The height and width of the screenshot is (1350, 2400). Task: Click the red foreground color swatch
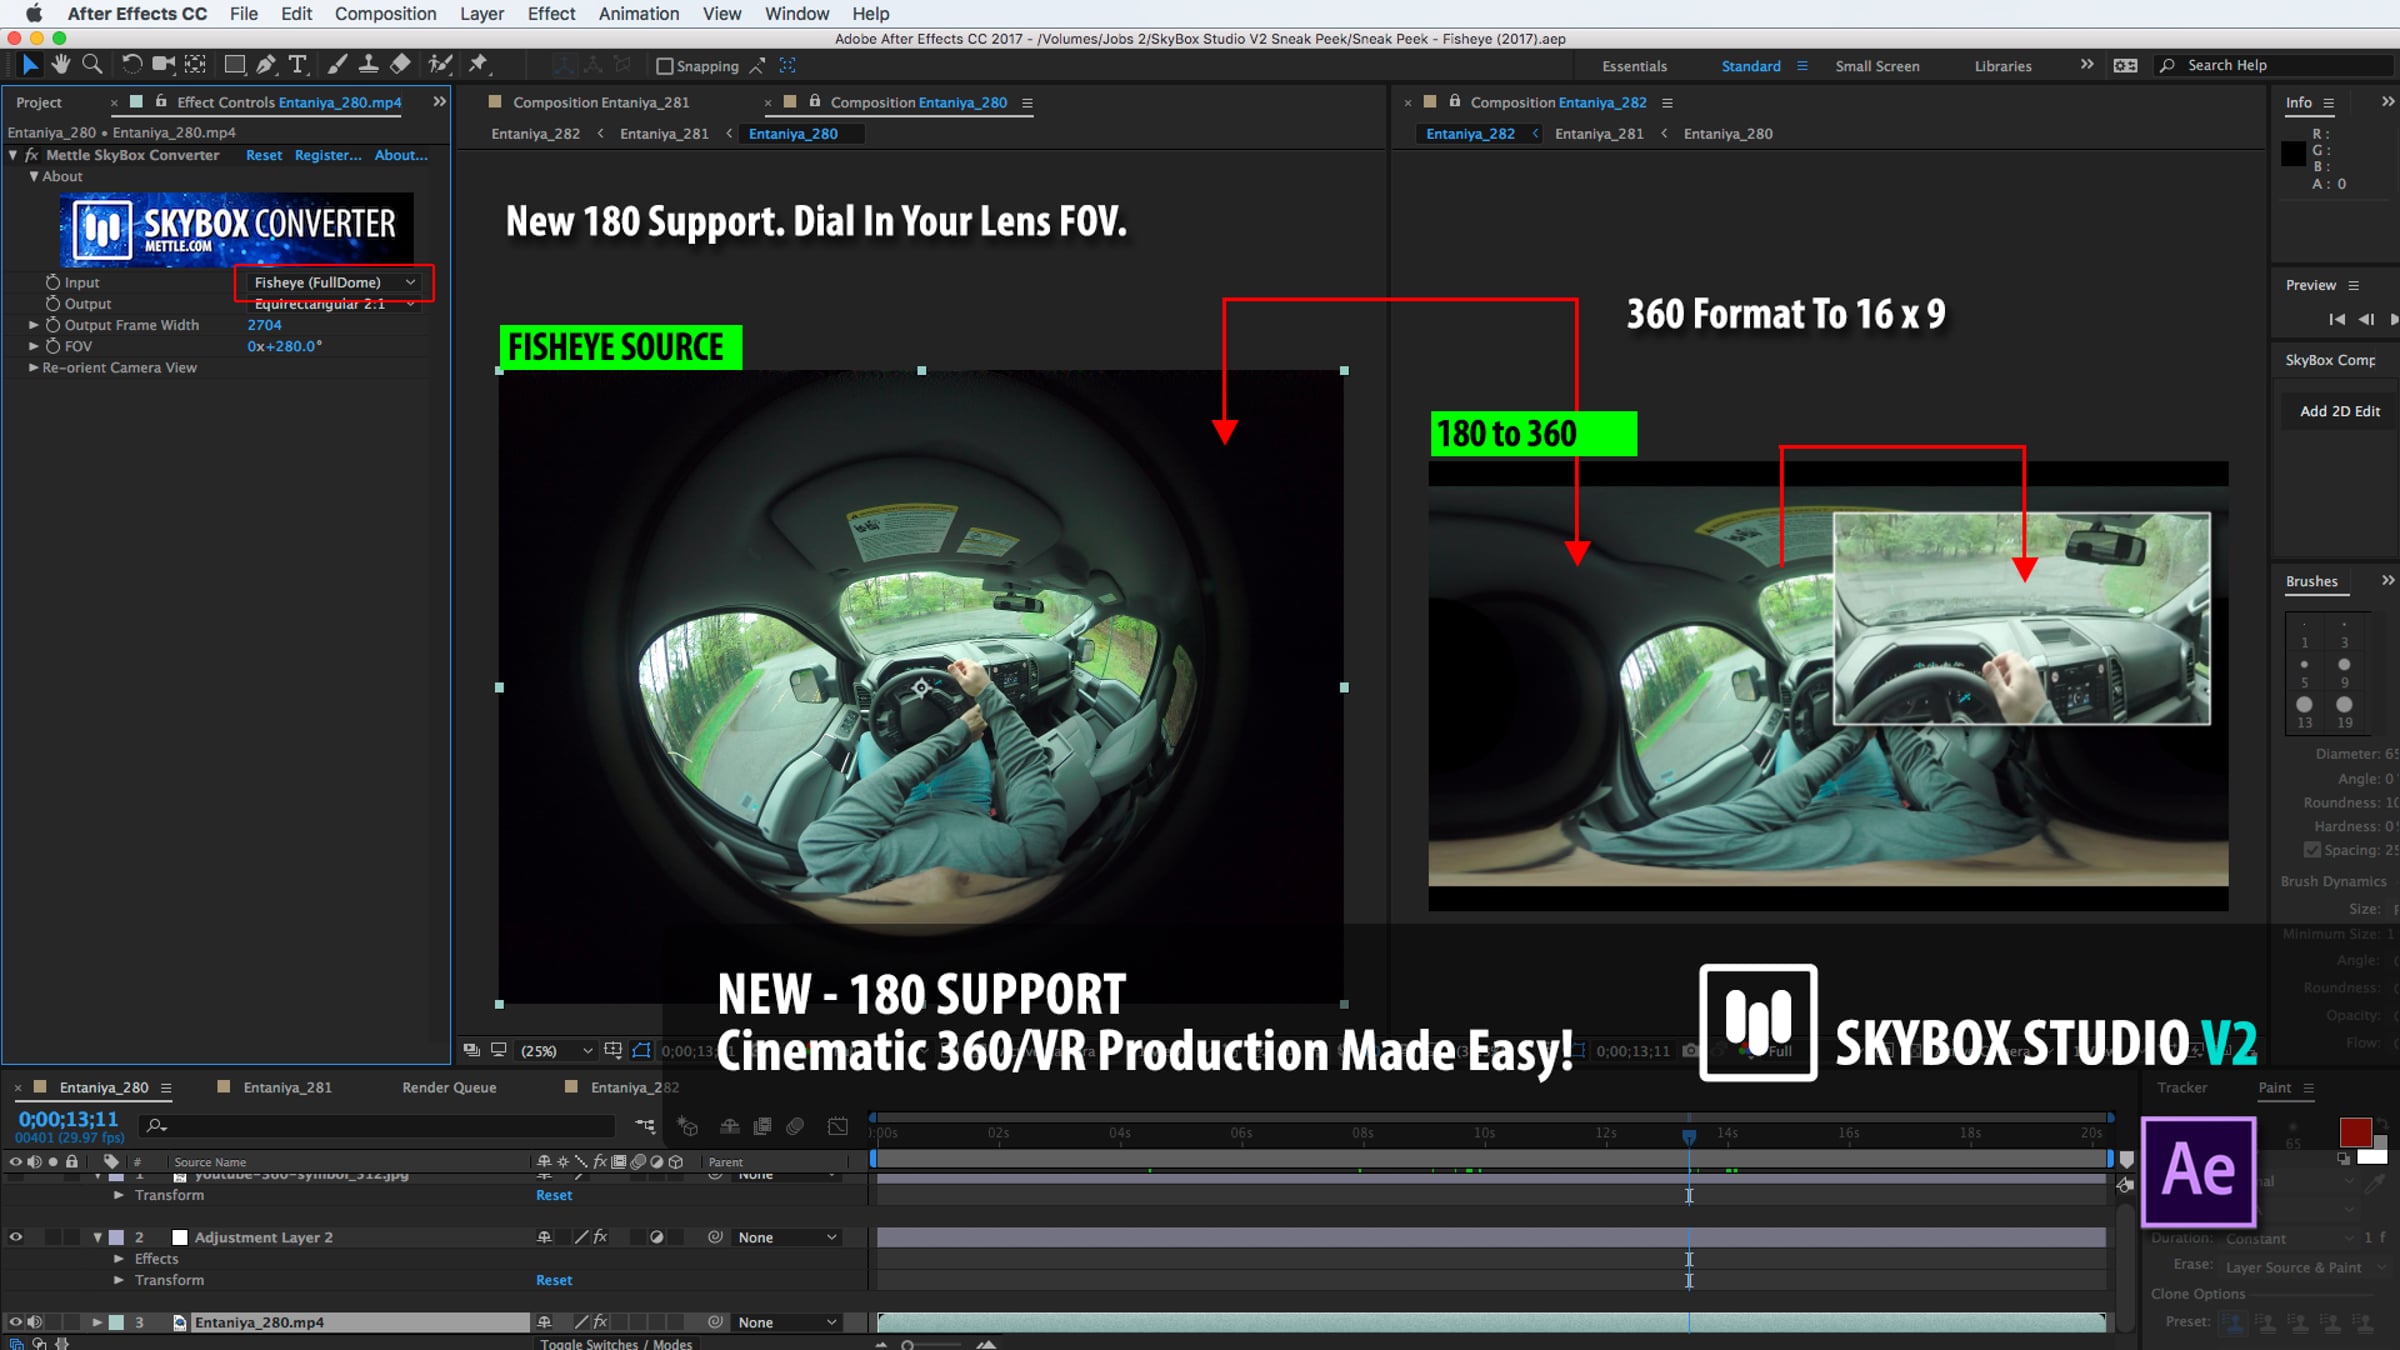(2355, 1132)
